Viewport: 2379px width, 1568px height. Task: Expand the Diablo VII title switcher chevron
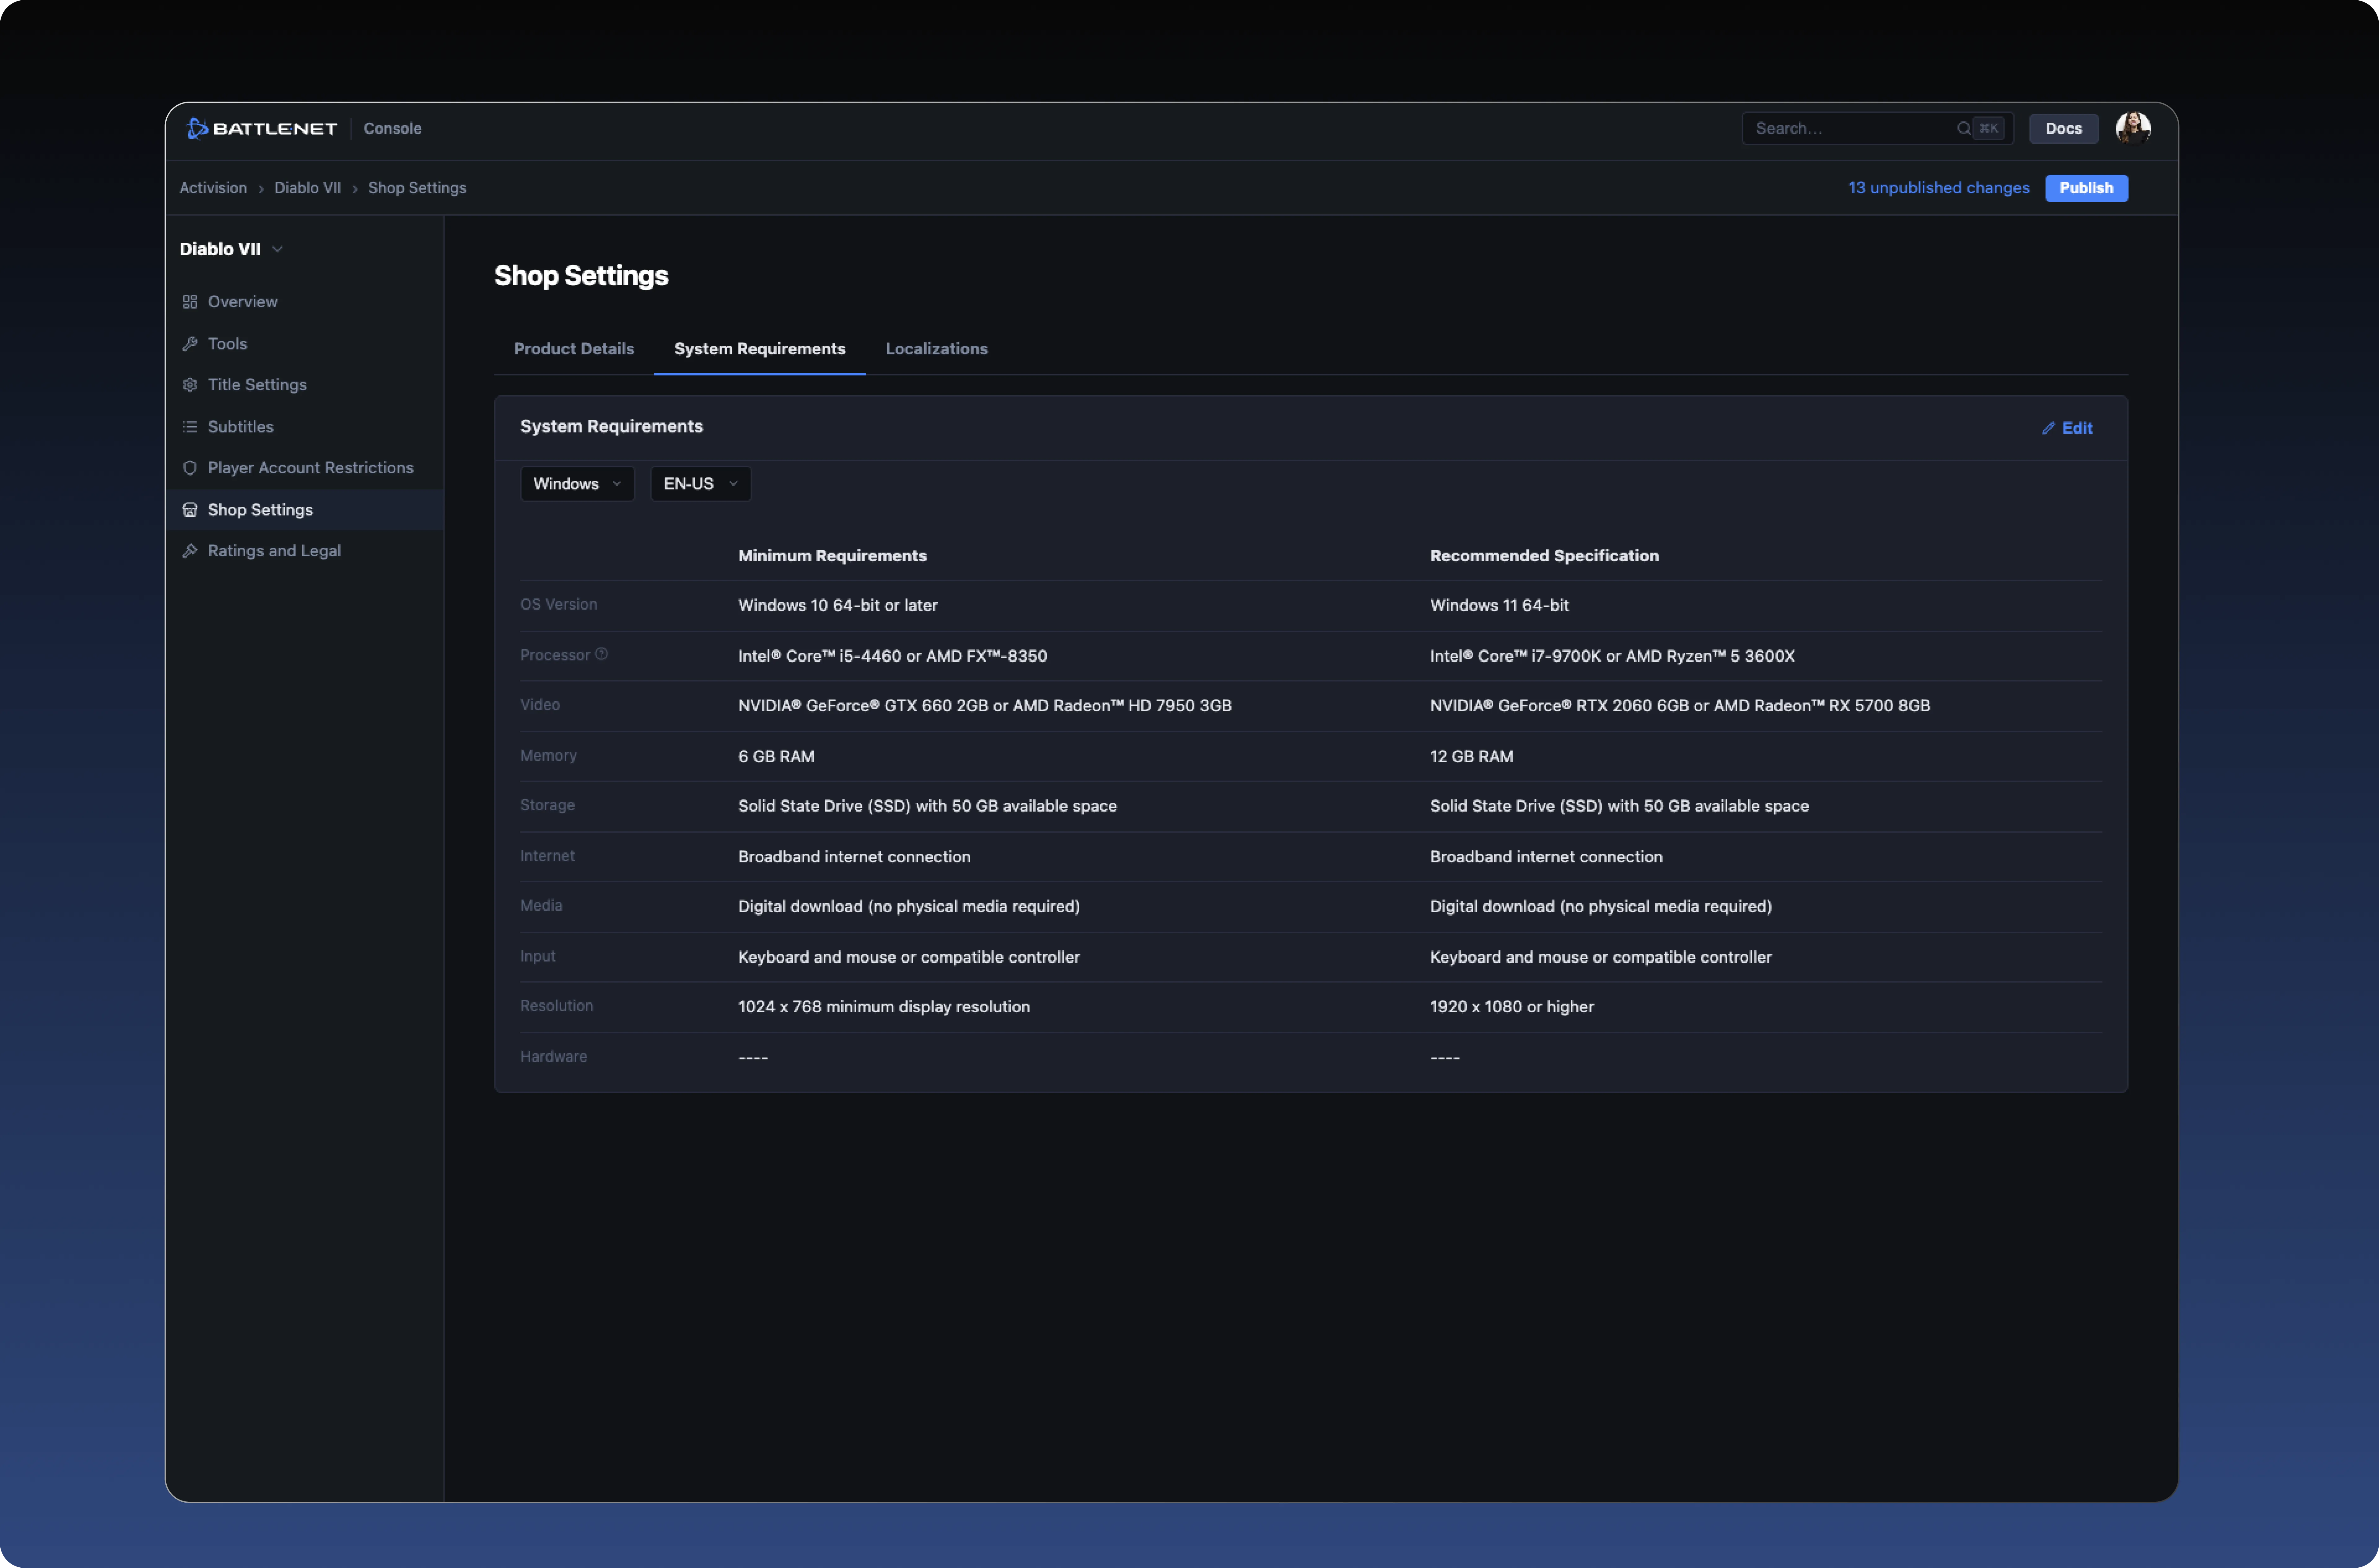(277, 249)
